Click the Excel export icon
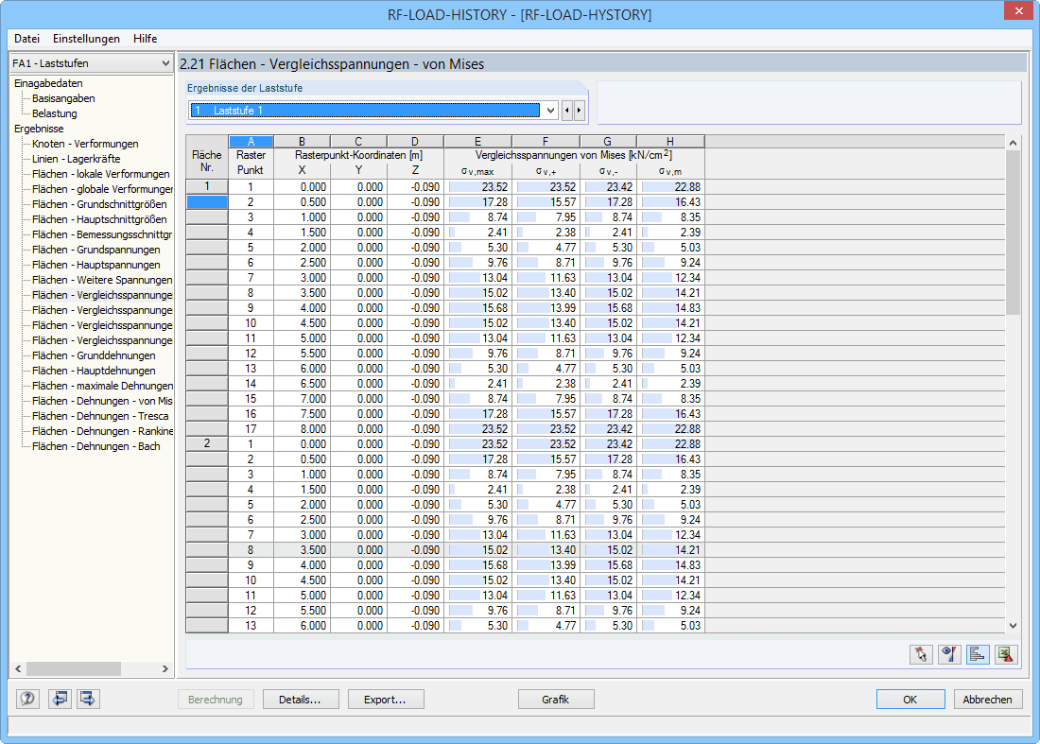The image size is (1040, 744). 1006,654
